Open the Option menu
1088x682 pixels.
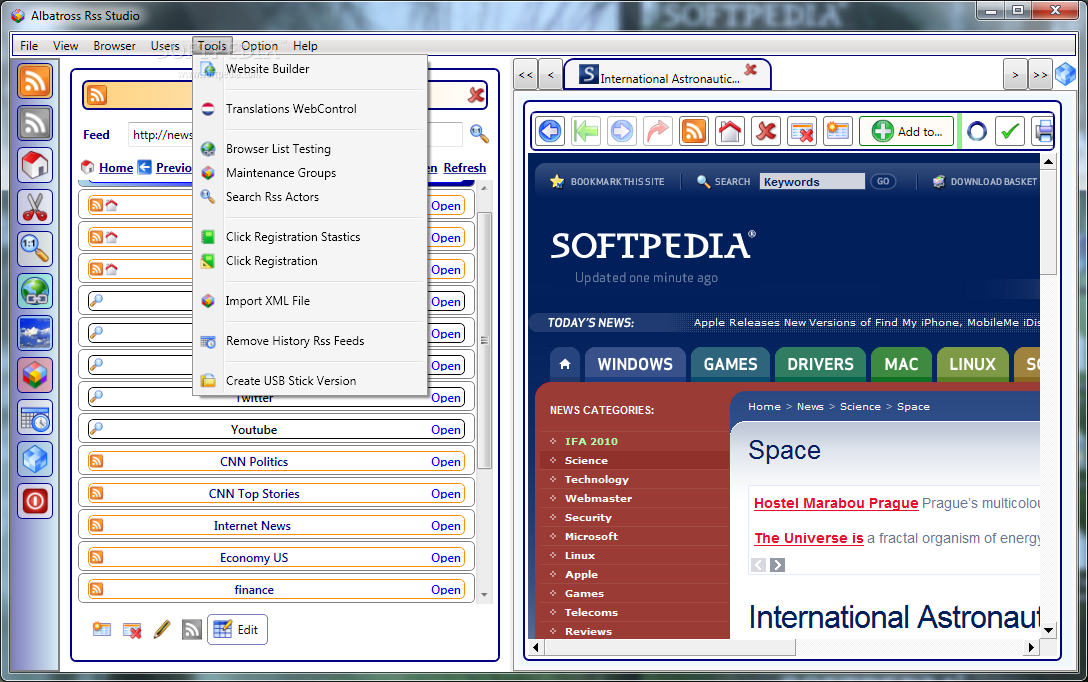[260, 46]
